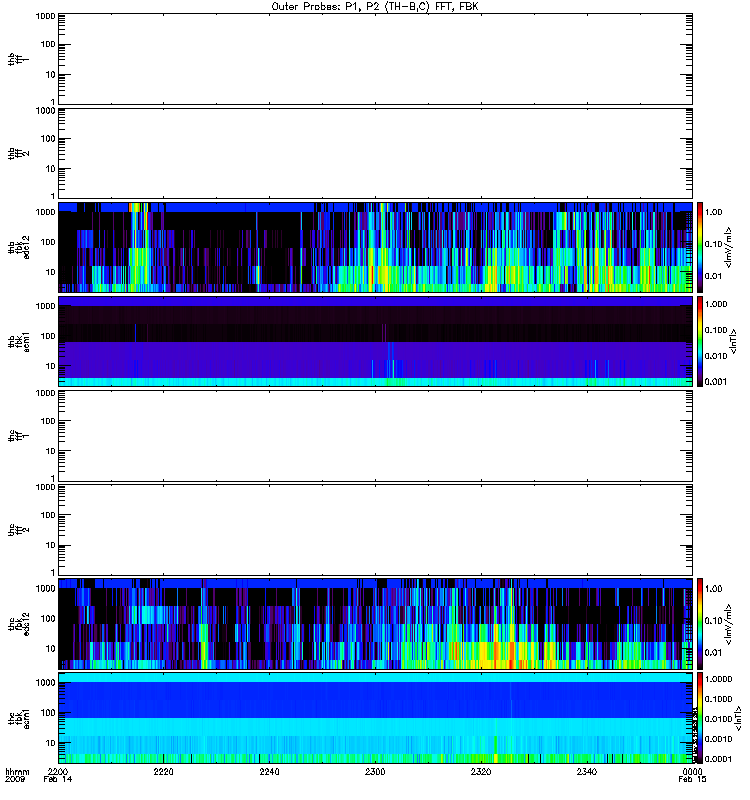
Task: Click the '0.010' tick on thb scm1 color bar
Action: (x=716, y=356)
